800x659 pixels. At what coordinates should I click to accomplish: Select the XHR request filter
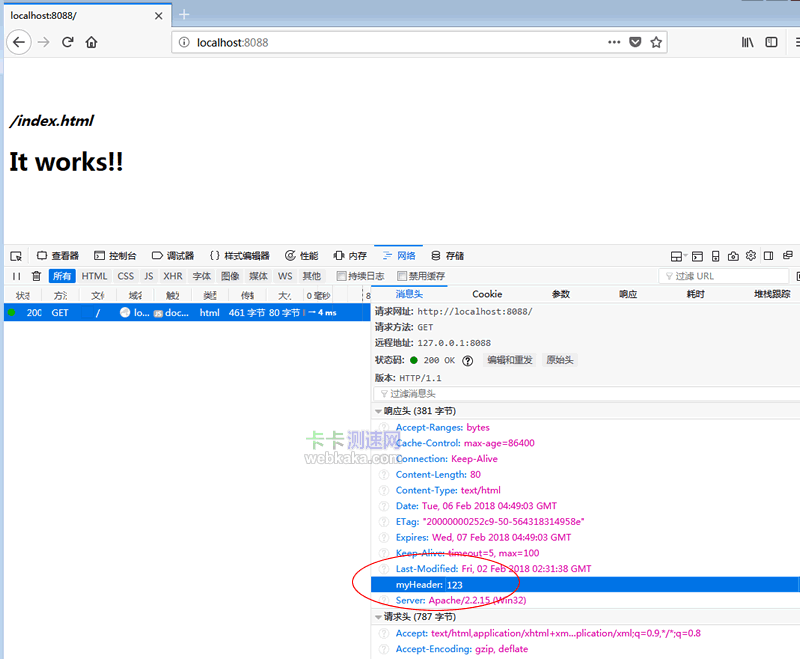(x=173, y=276)
